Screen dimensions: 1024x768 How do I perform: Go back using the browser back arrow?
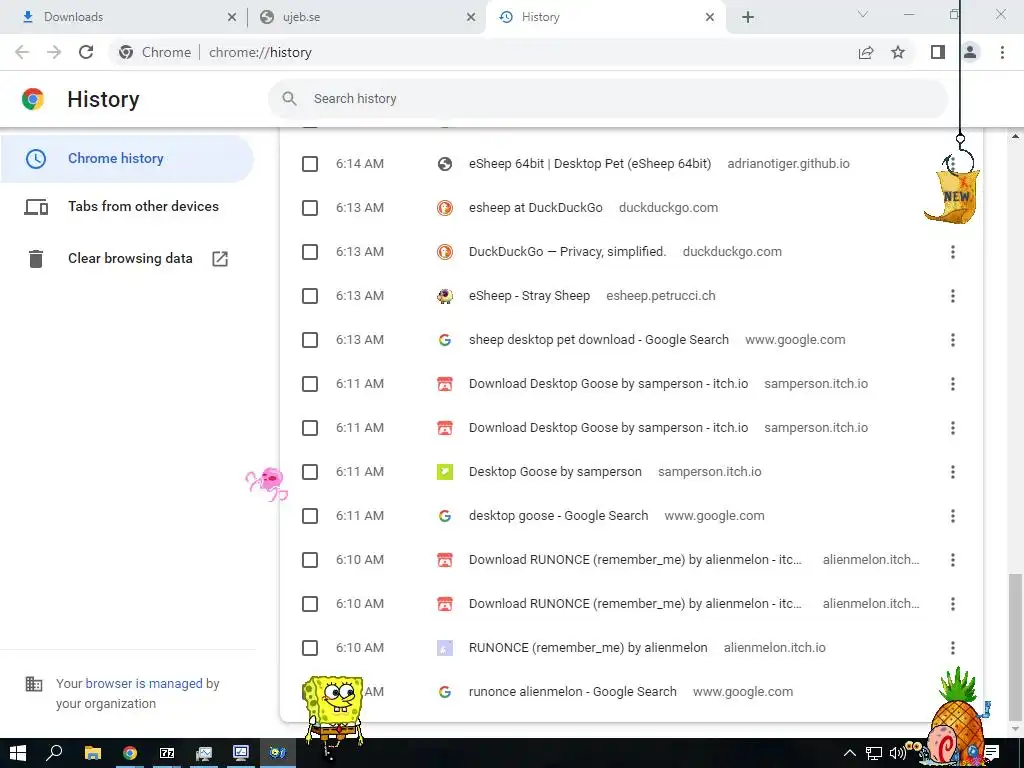(22, 52)
